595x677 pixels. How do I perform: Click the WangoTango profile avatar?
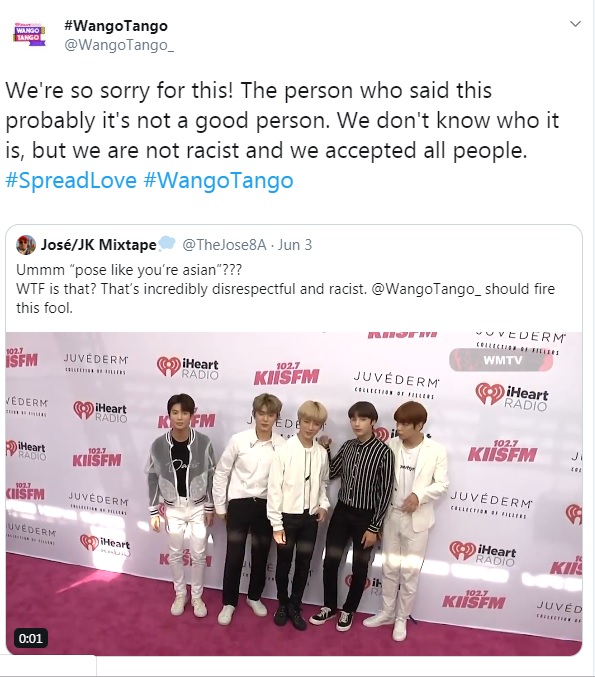[28, 34]
